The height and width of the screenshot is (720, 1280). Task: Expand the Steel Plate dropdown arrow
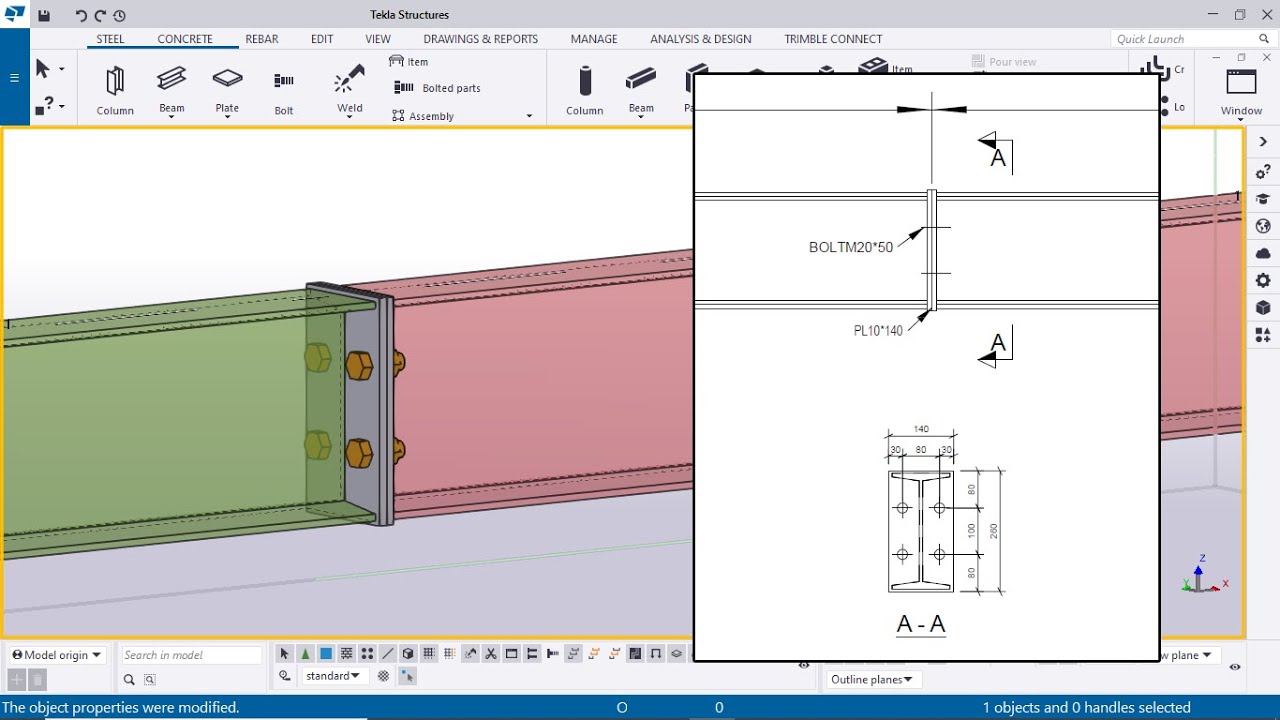click(x=227, y=117)
